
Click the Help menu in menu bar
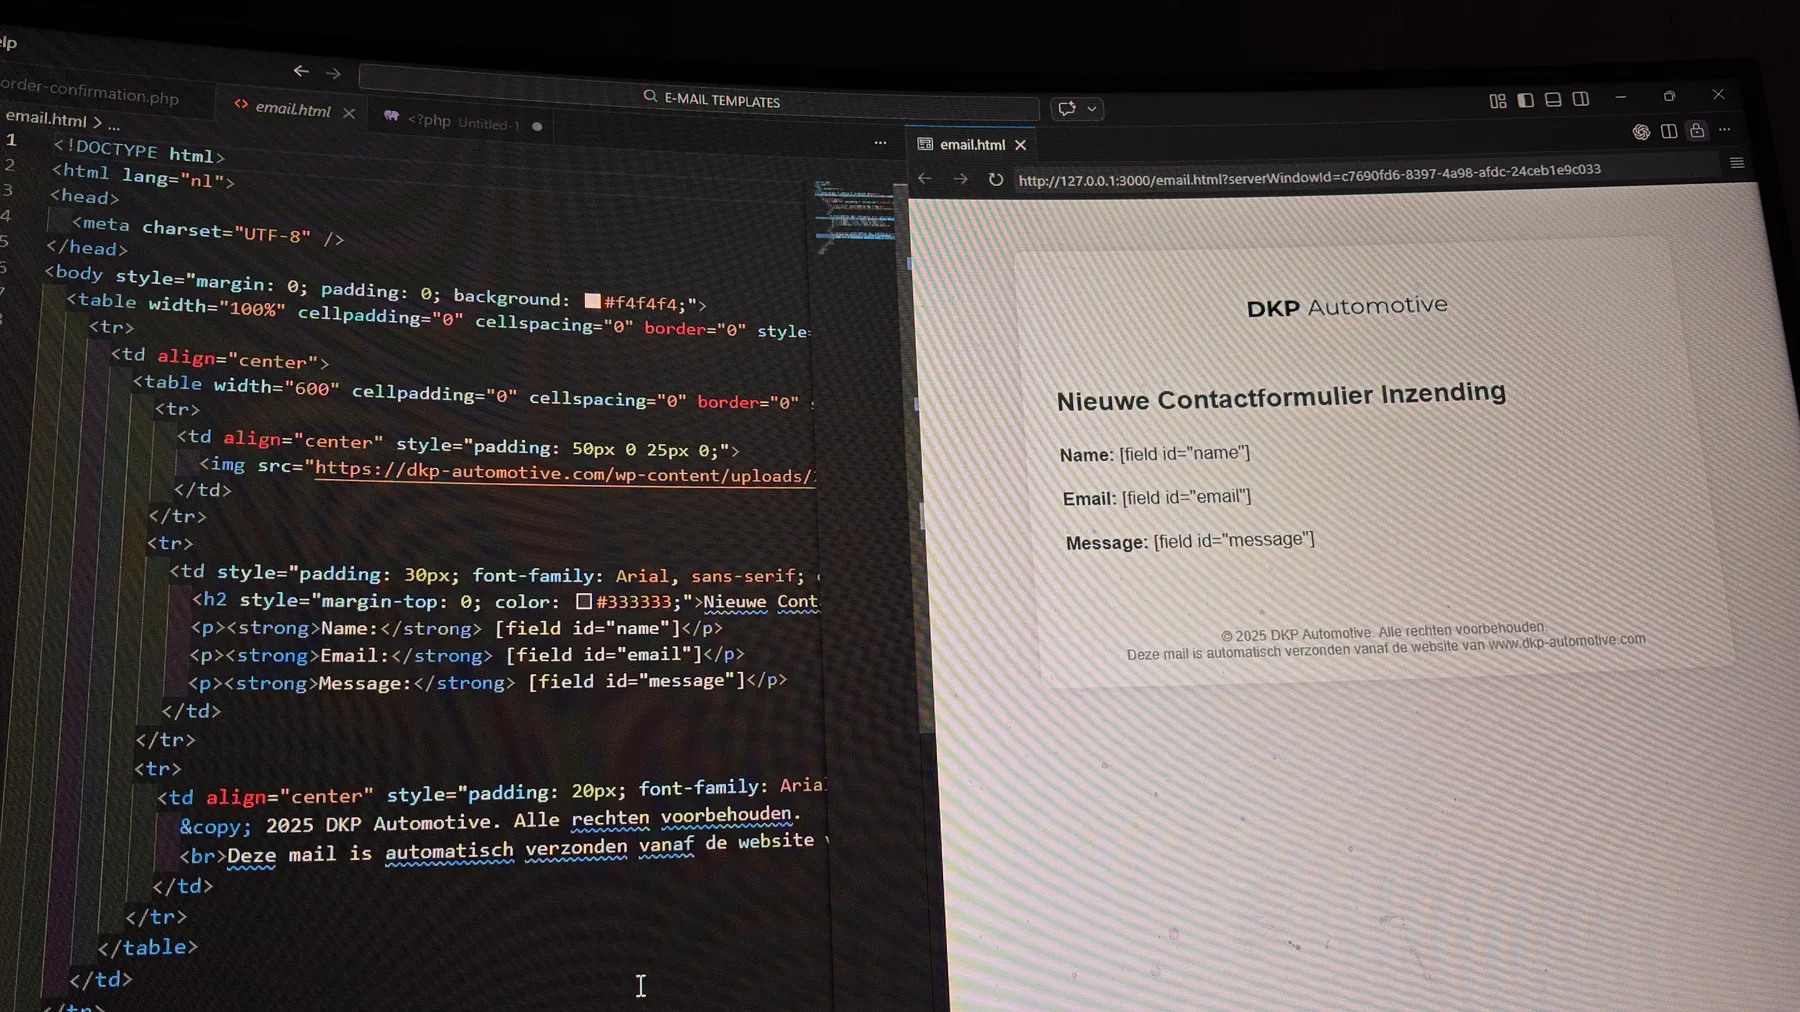coord(8,42)
